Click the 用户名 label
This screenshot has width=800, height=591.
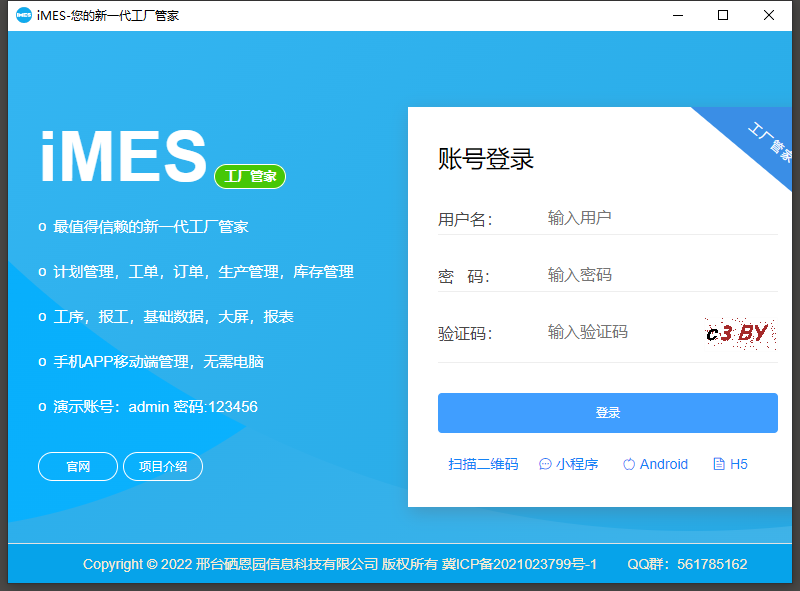465,219
